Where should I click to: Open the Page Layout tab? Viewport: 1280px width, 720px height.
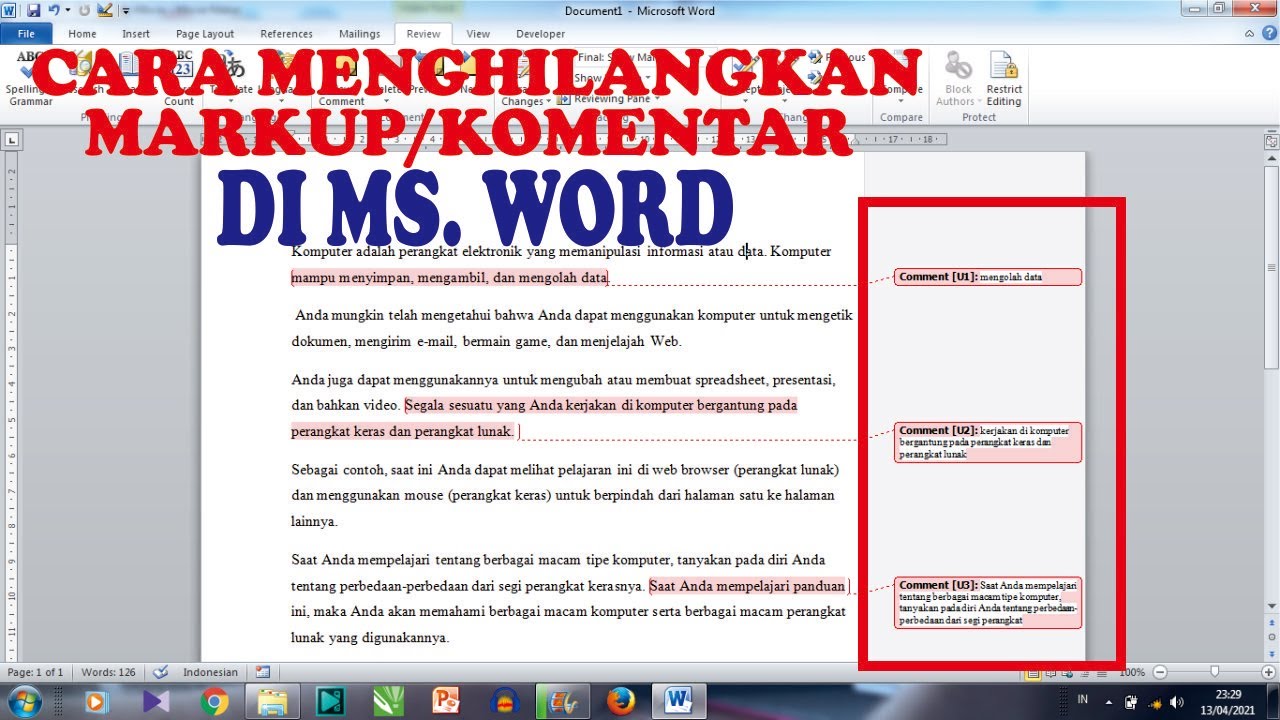point(205,34)
